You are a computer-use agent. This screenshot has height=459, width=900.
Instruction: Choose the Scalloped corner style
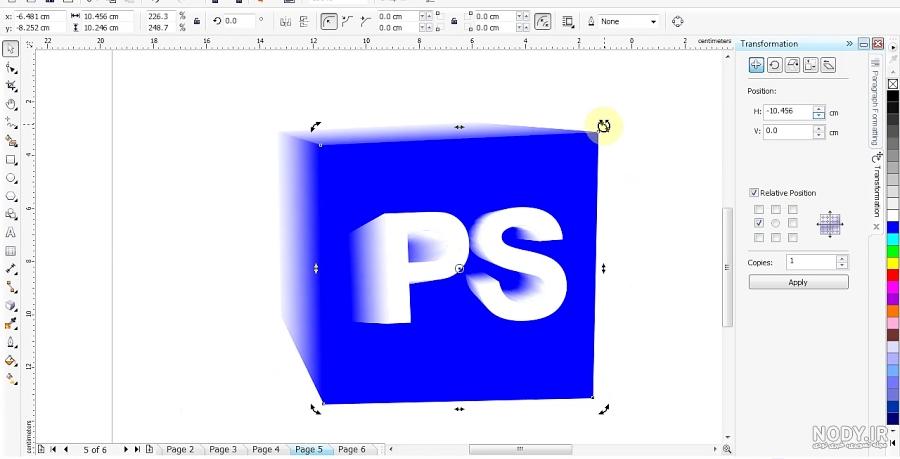pyautogui.click(x=347, y=22)
